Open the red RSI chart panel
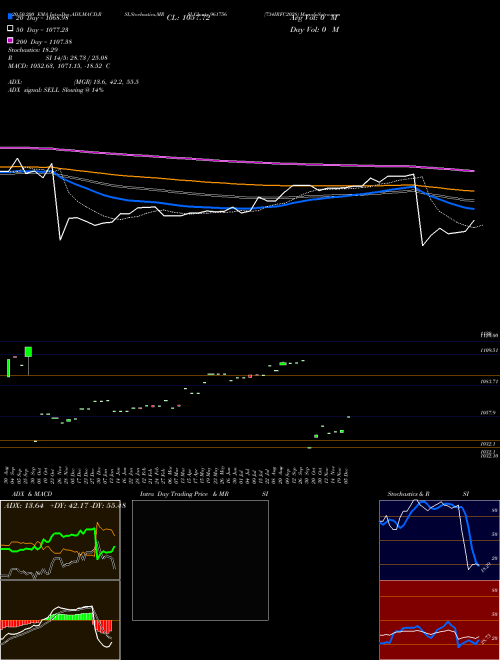Viewport: 500px width, 660px height. (439, 620)
